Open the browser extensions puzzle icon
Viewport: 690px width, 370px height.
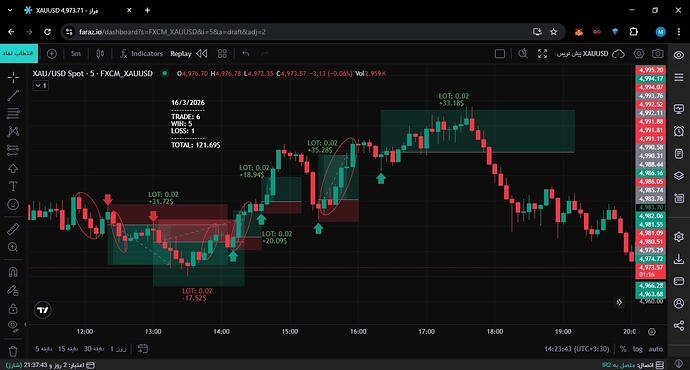(634, 32)
